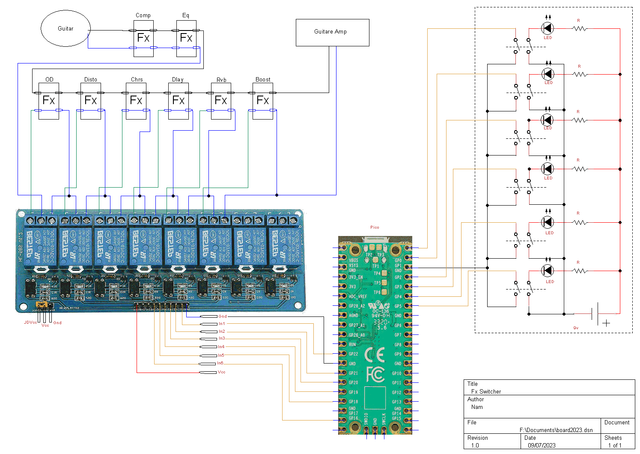Image resolution: width=640 pixels, height=454 pixels.
Task: Click the 'File' field label
Action: (472, 422)
